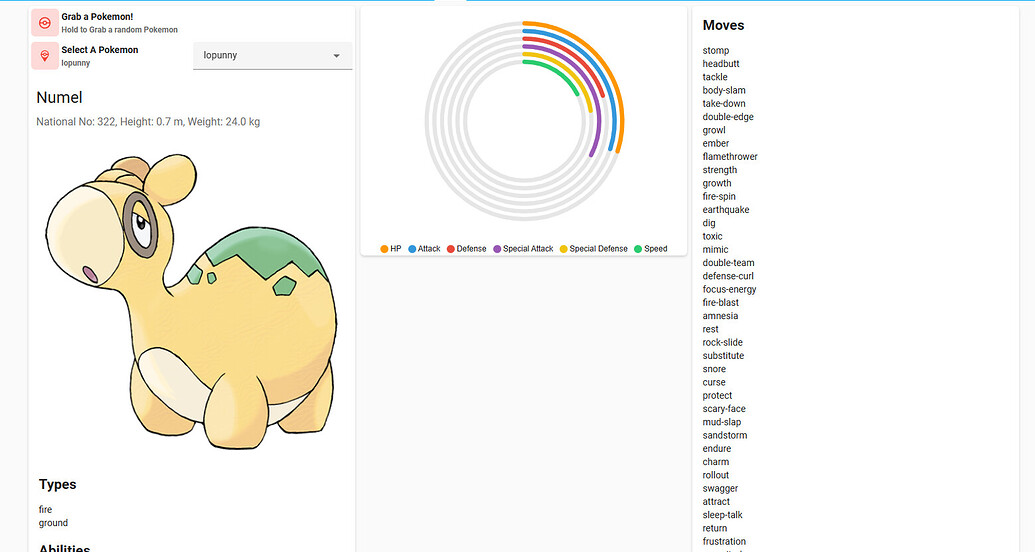
Task: Click the 'sleep-talk' move
Action: [723, 514]
